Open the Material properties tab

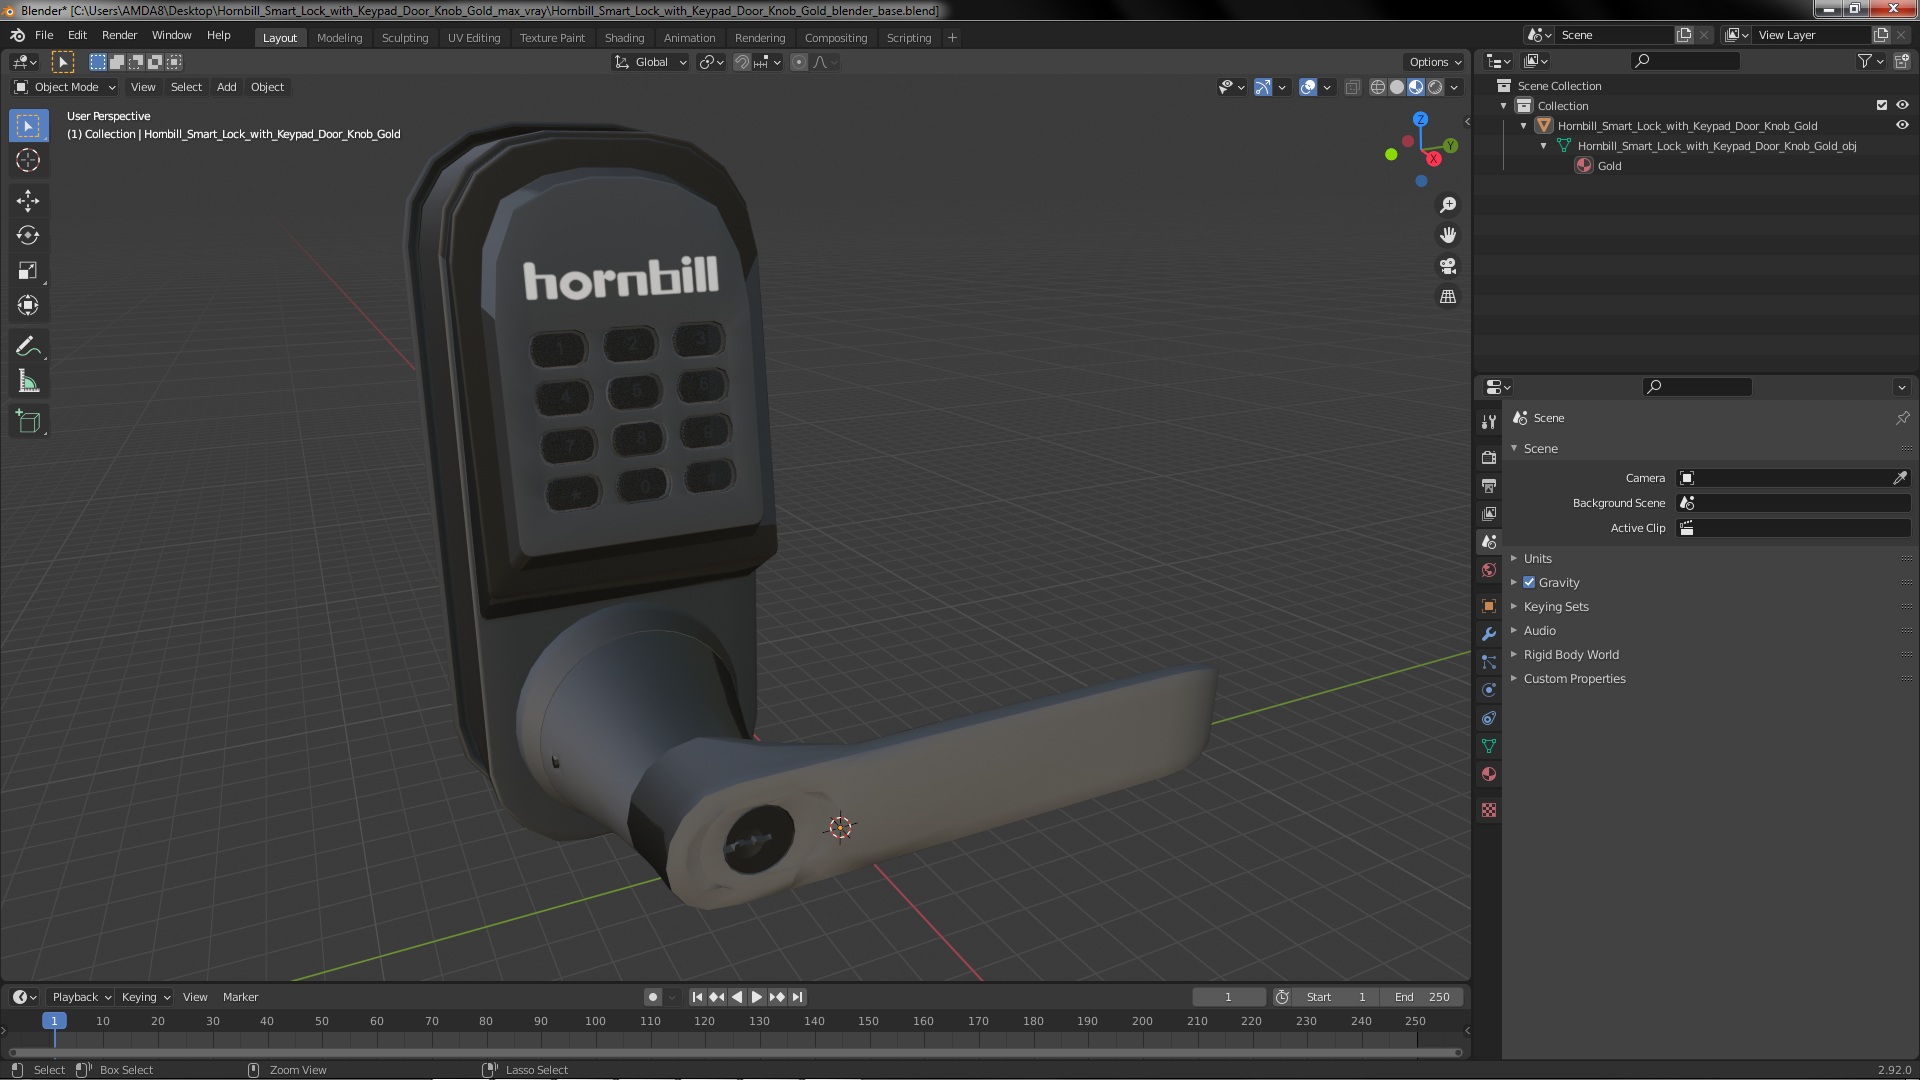(1488, 774)
